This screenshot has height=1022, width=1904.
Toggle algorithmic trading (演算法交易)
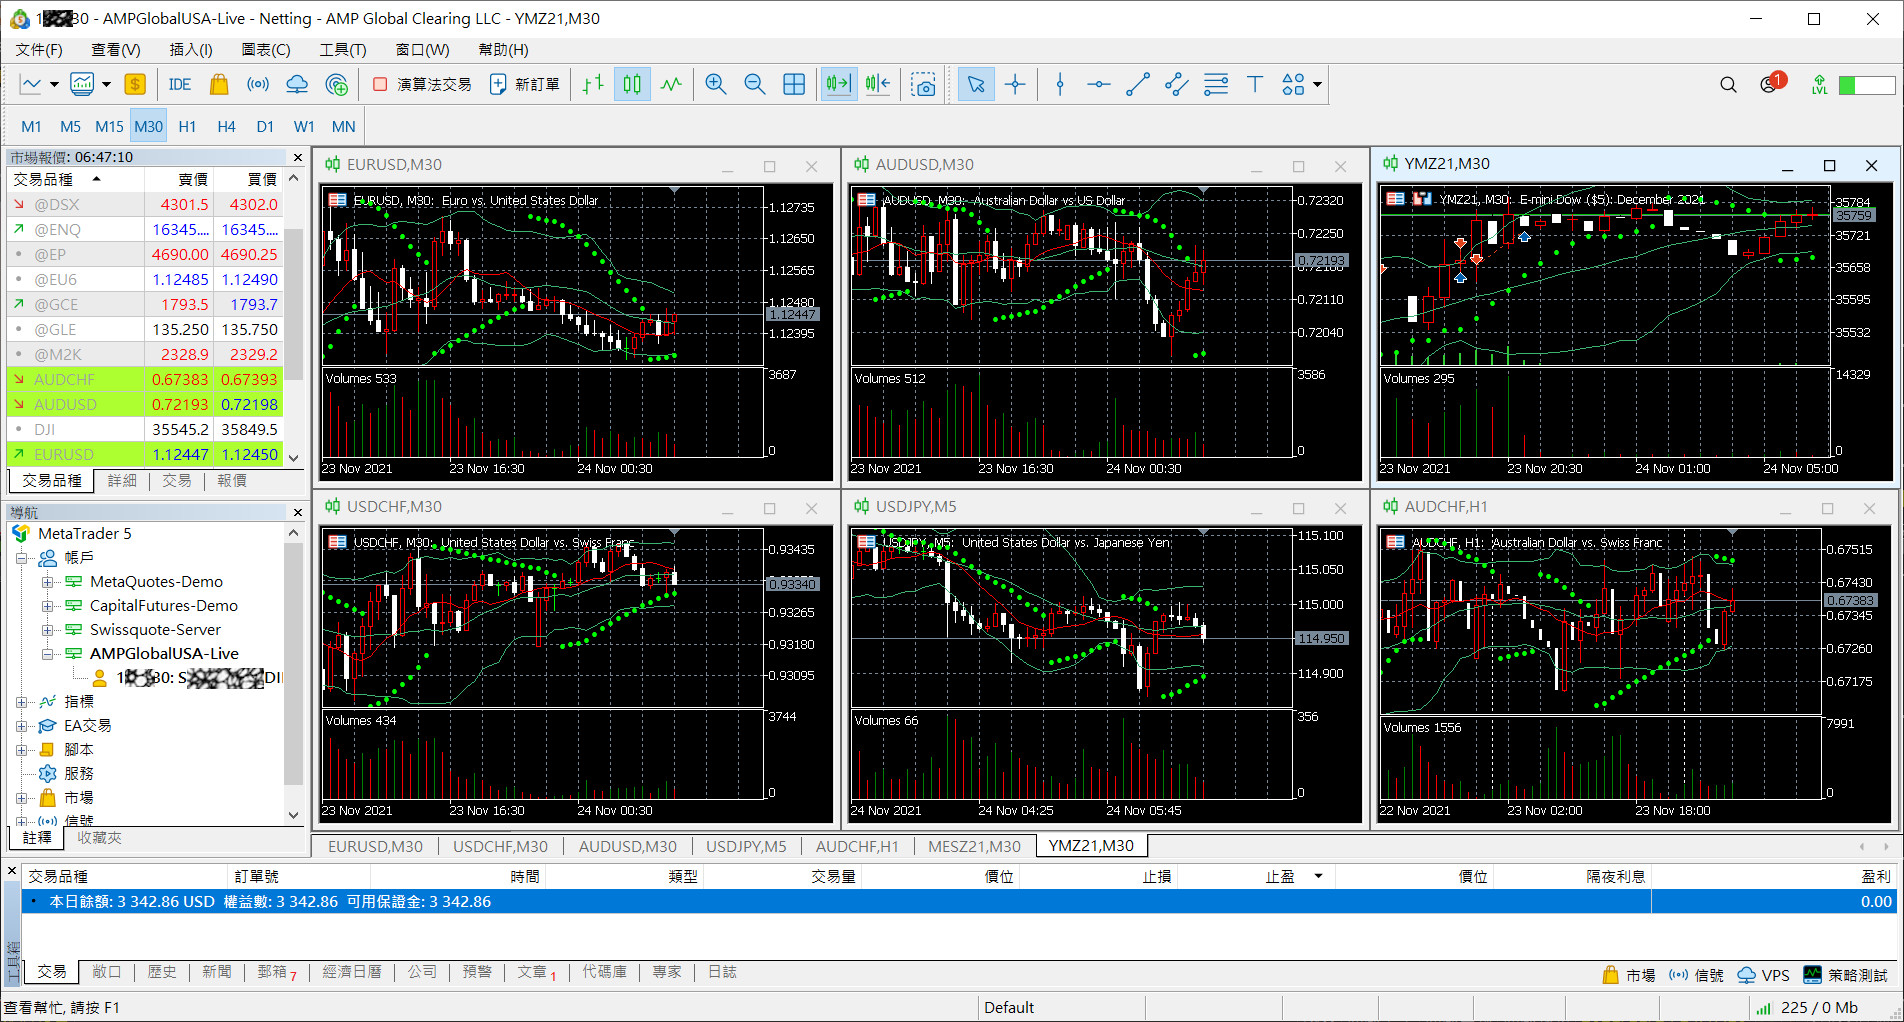tap(421, 85)
